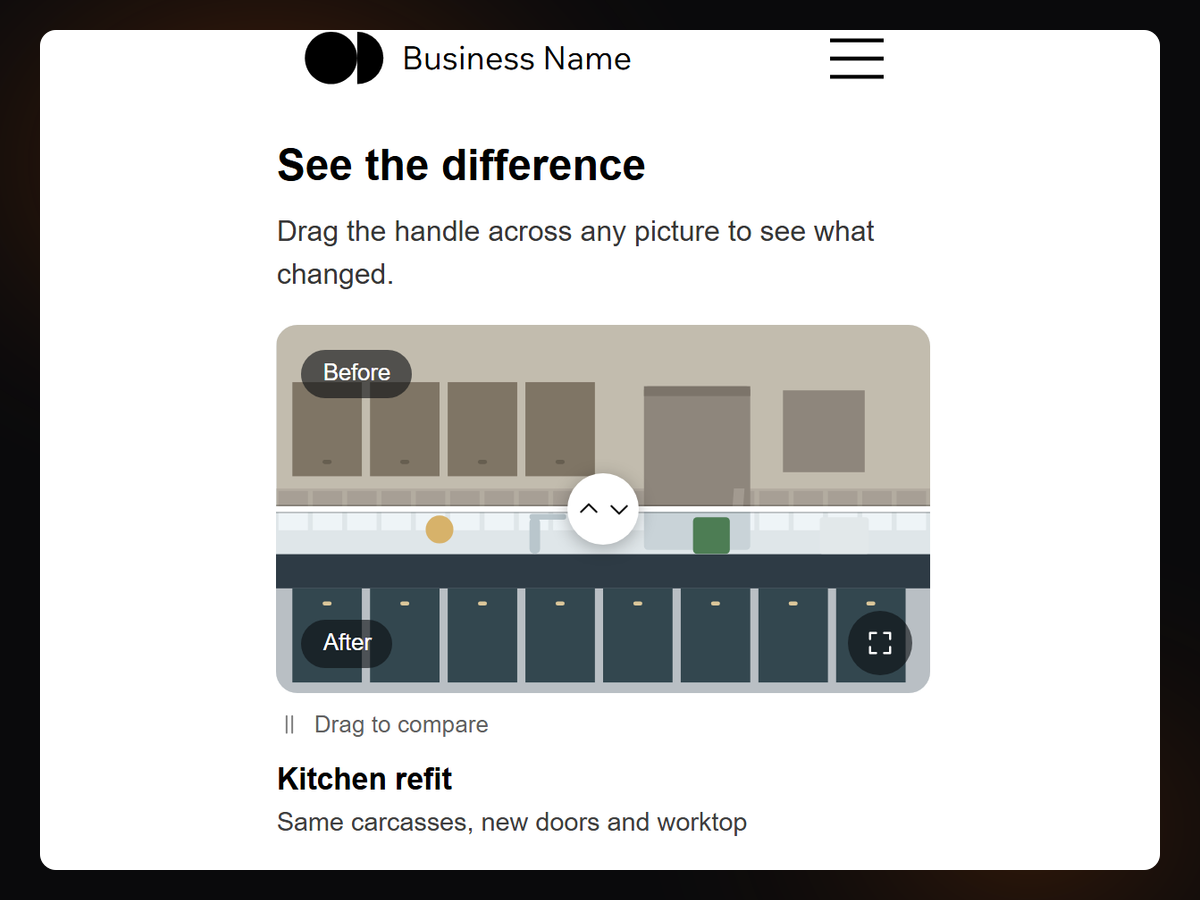Click the instruction paragraph about dragging
Screen dimensions: 1200x900
pyautogui.click(x=576, y=252)
